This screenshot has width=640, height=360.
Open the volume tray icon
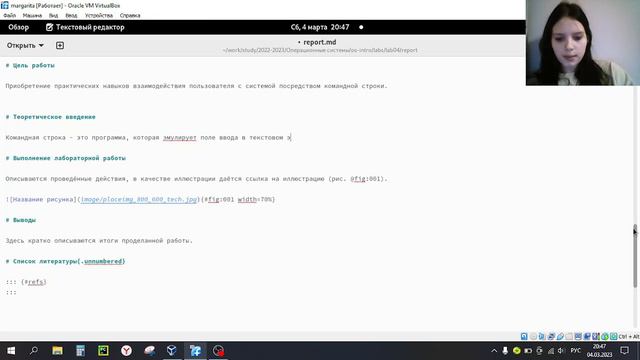561,351
